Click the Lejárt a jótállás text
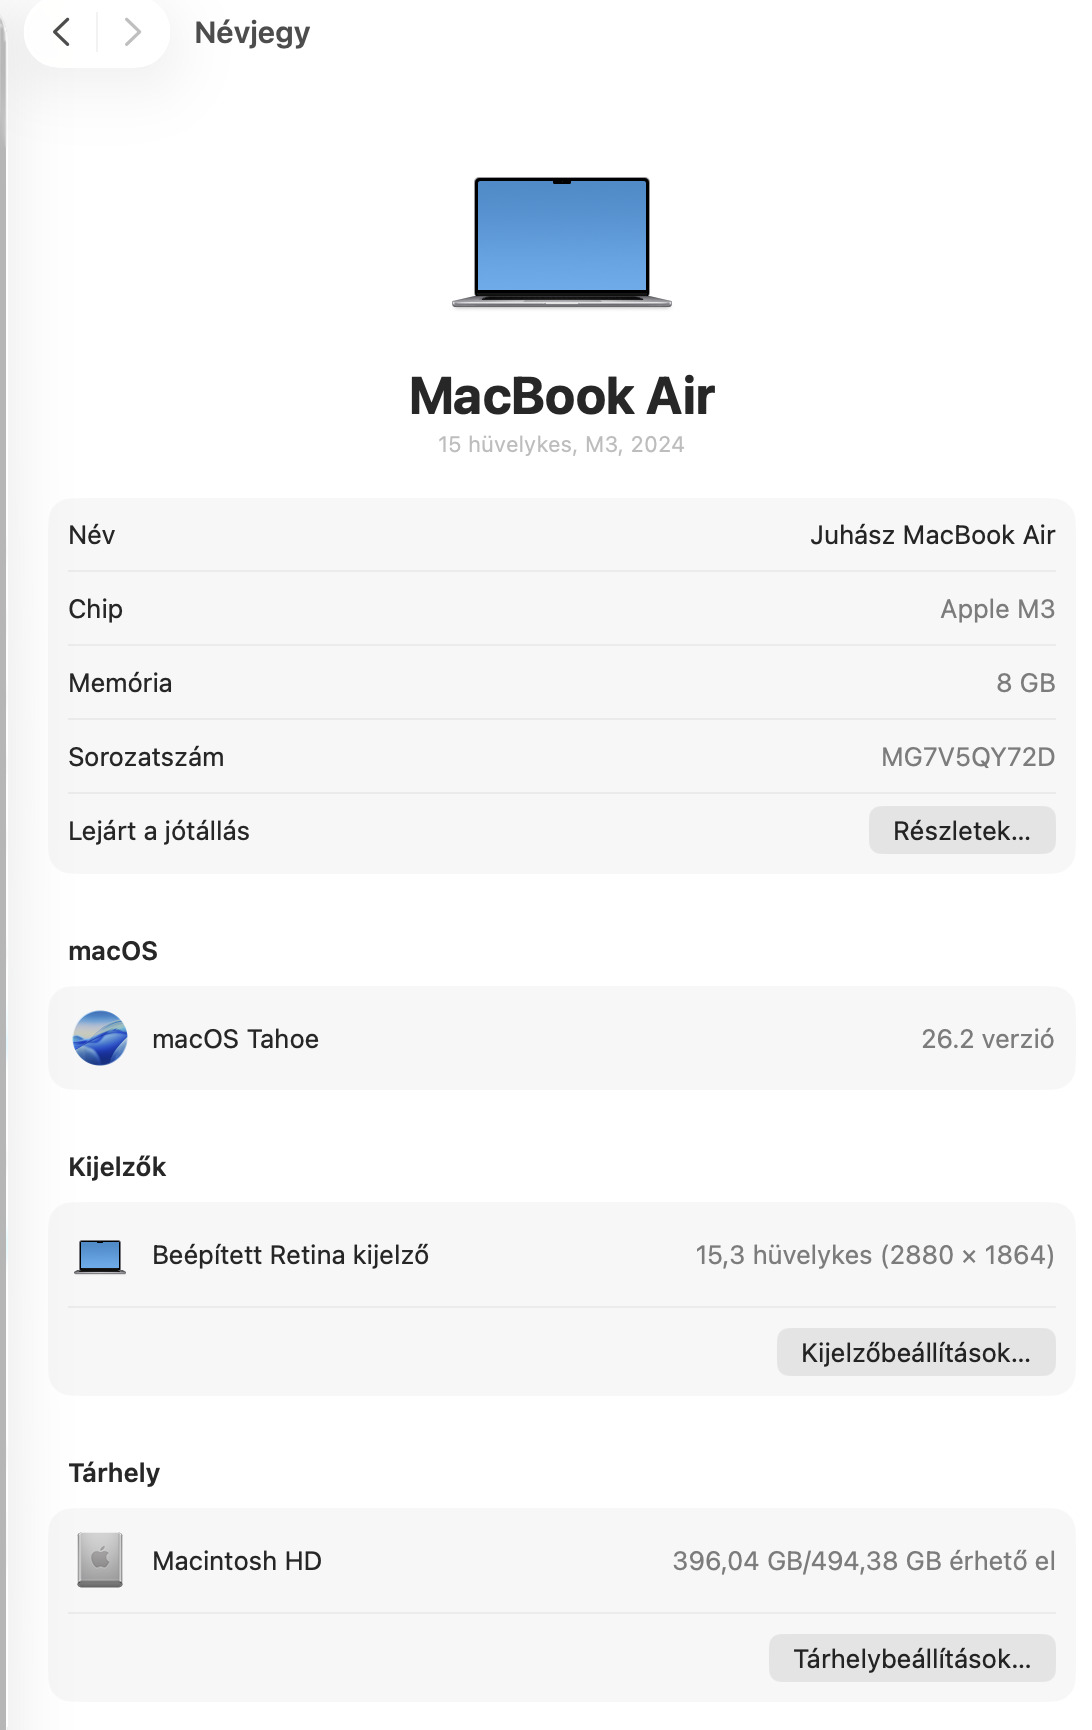The image size is (1092, 1730). [159, 831]
